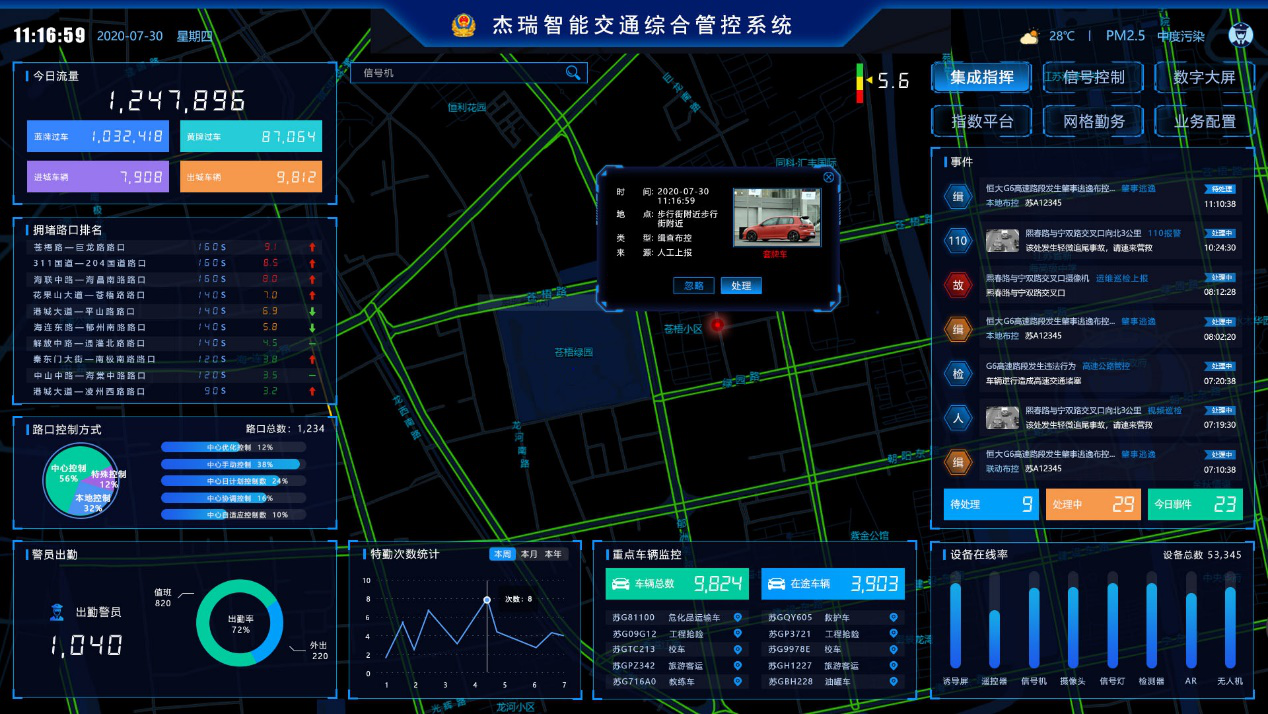Select the 蓝牌过车 1,032,418 tile
This screenshot has width=1268, height=714.
point(97,136)
